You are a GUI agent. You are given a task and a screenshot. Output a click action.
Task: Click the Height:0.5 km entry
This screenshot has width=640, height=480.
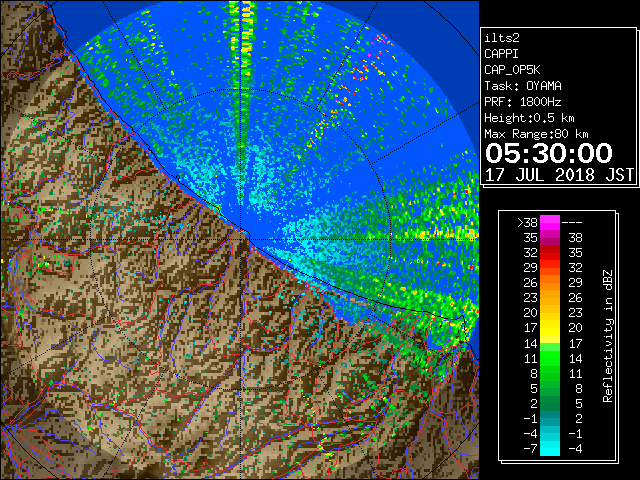click(x=529, y=118)
